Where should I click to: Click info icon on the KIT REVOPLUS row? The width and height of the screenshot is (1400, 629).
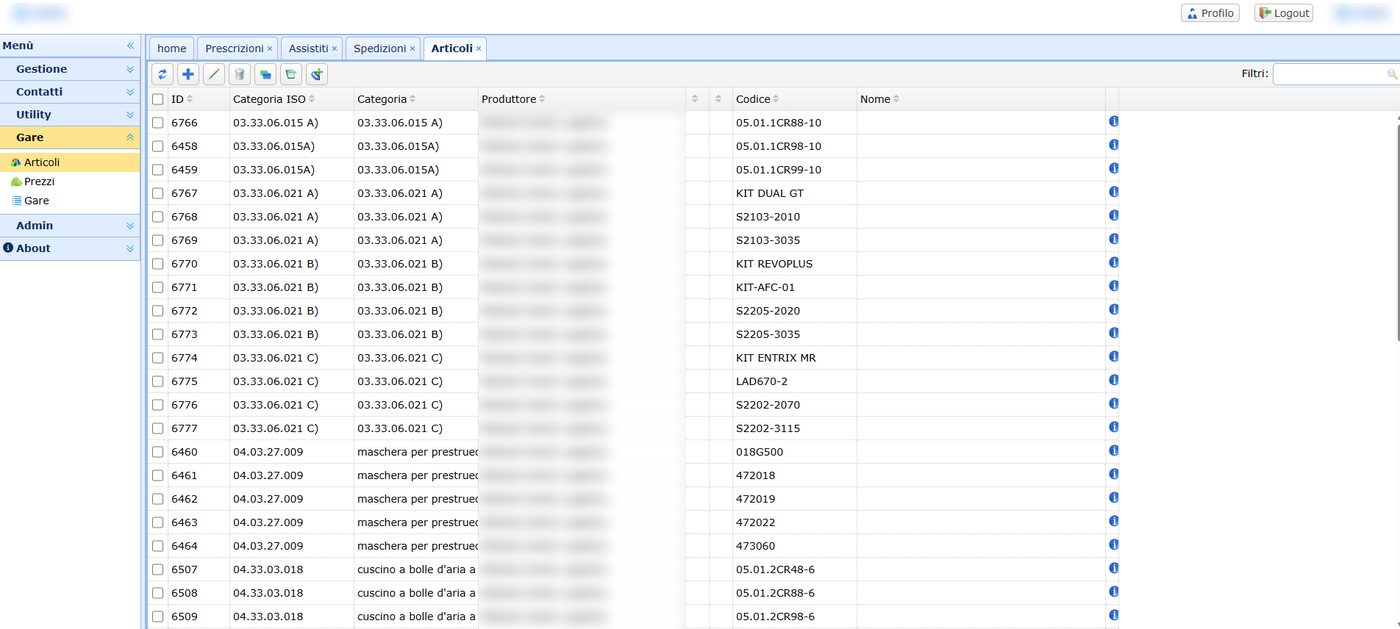click(1113, 263)
